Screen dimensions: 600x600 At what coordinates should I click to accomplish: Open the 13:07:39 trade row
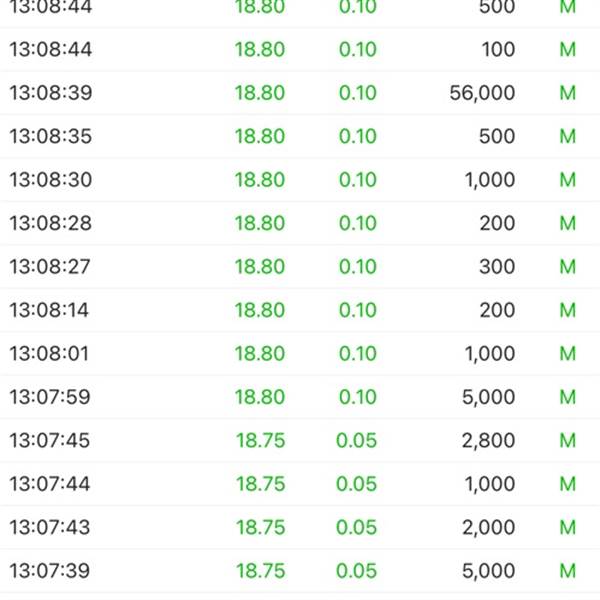pyautogui.click(x=300, y=570)
